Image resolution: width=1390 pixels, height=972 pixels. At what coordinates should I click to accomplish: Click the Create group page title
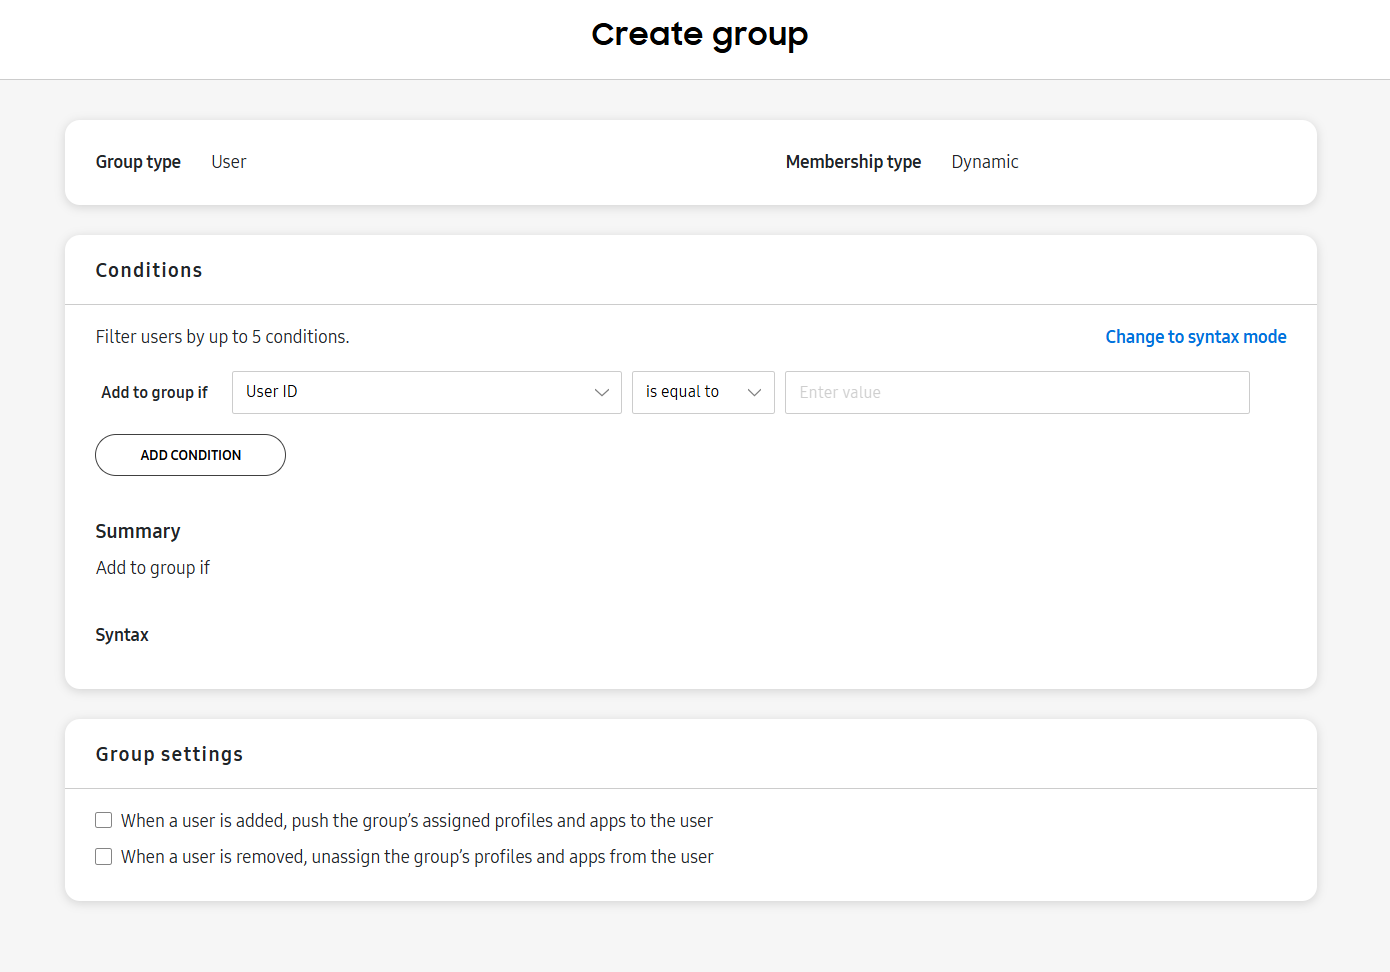point(699,34)
